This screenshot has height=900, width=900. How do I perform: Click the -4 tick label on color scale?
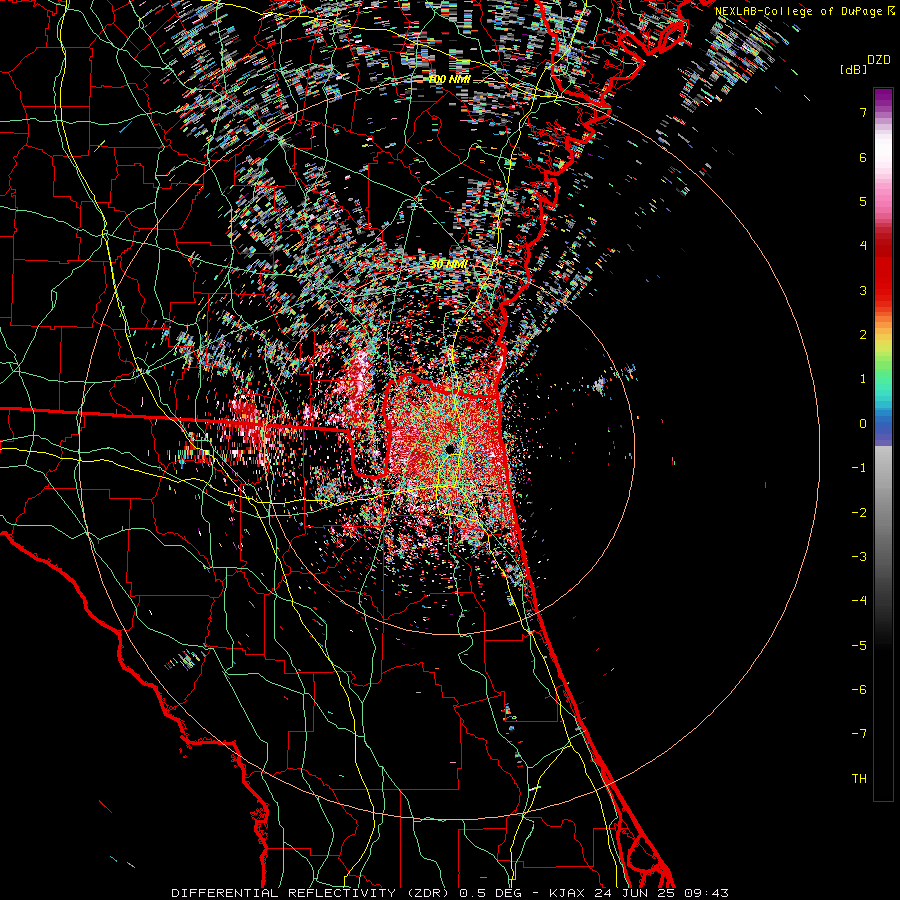coord(859,601)
